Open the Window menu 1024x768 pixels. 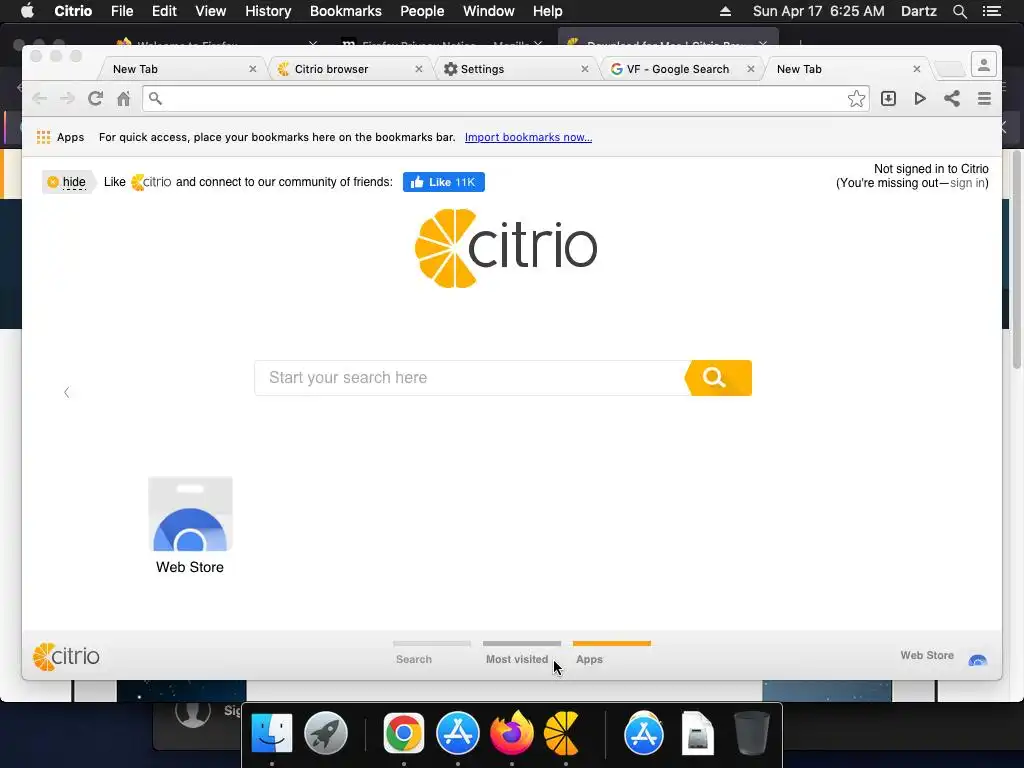coord(488,11)
